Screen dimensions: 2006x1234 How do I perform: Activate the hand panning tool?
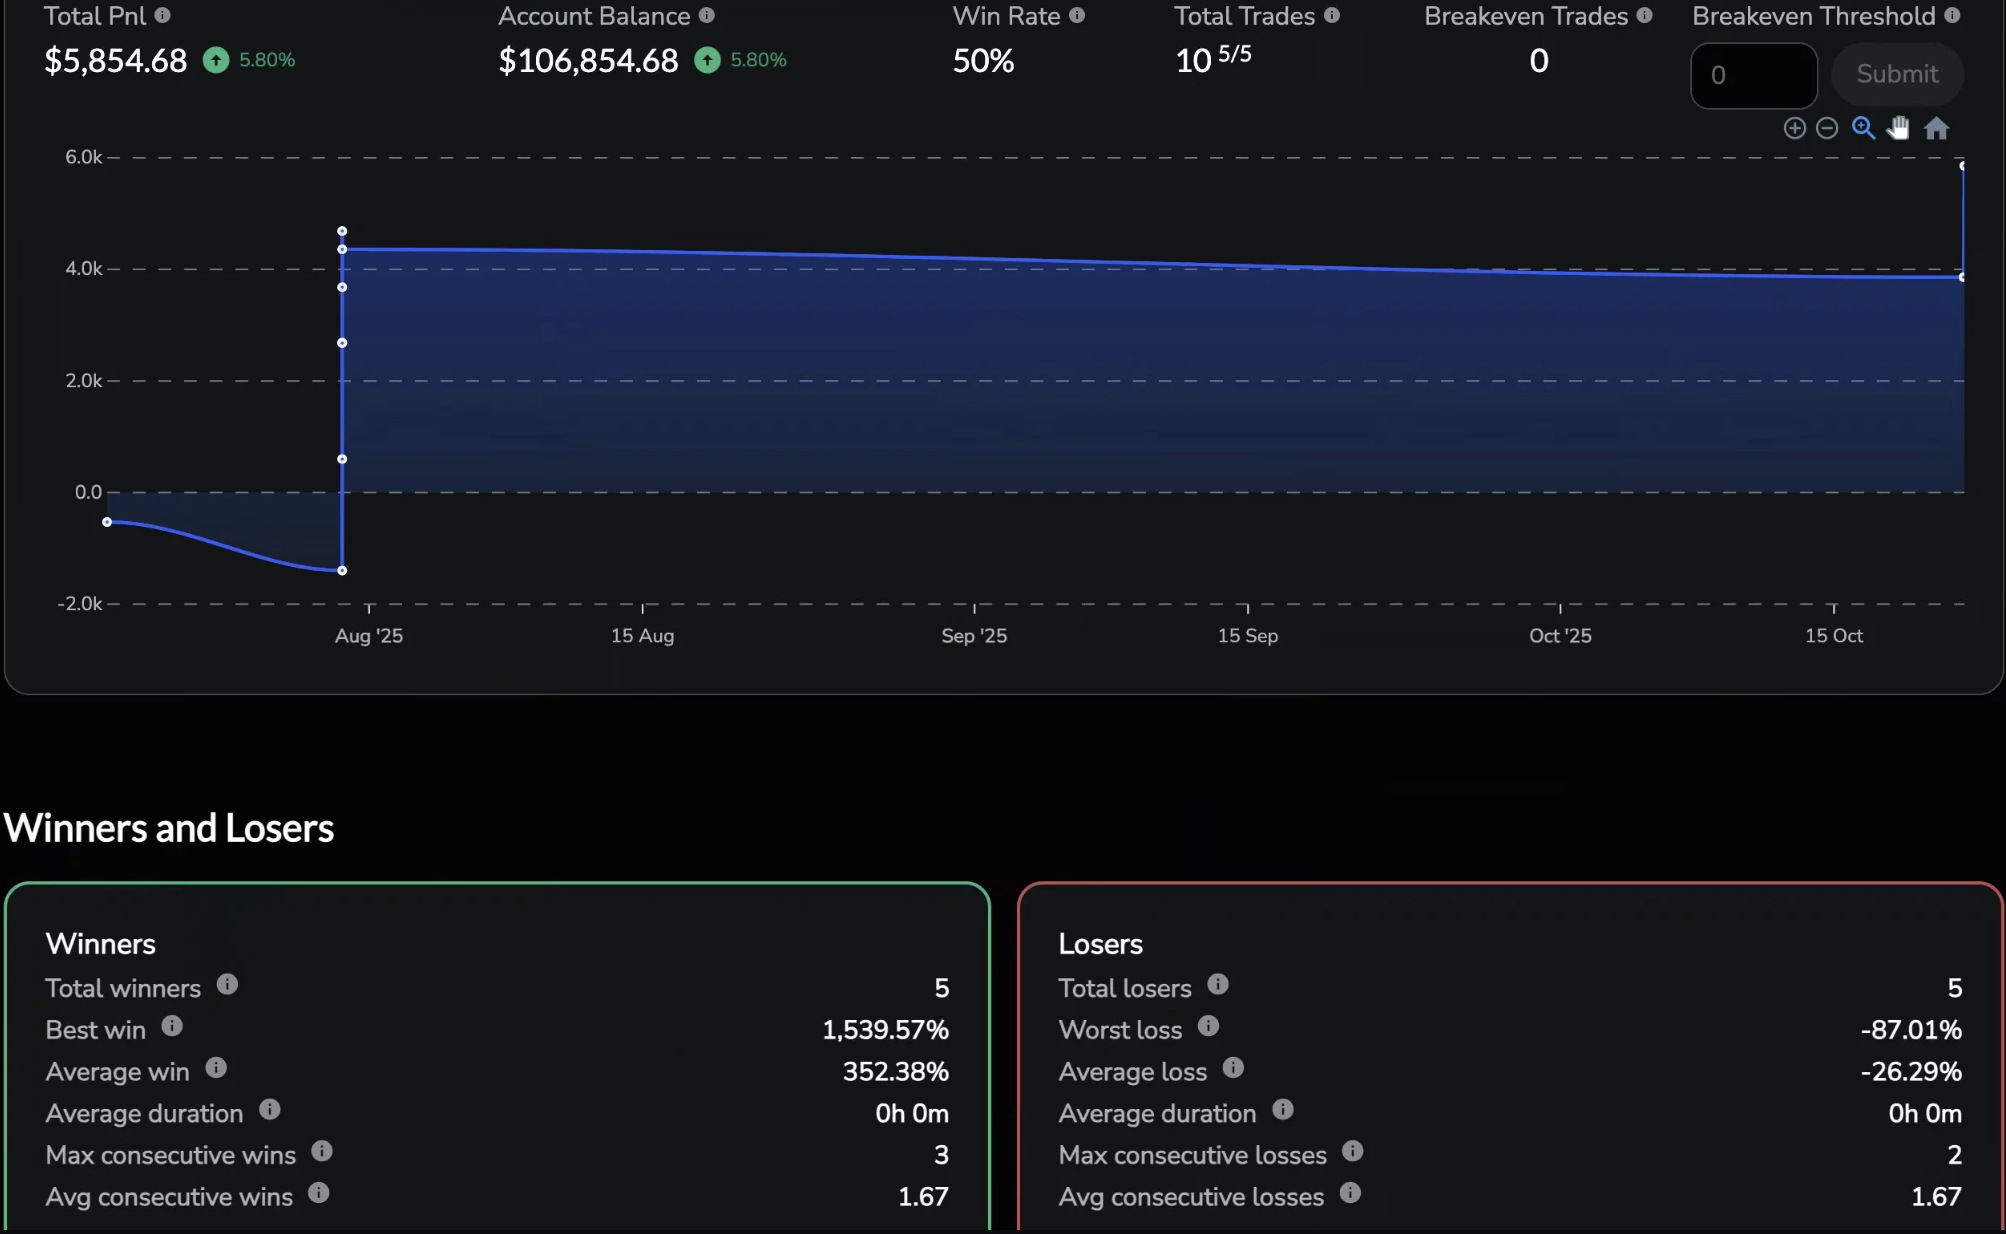[1898, 128]
